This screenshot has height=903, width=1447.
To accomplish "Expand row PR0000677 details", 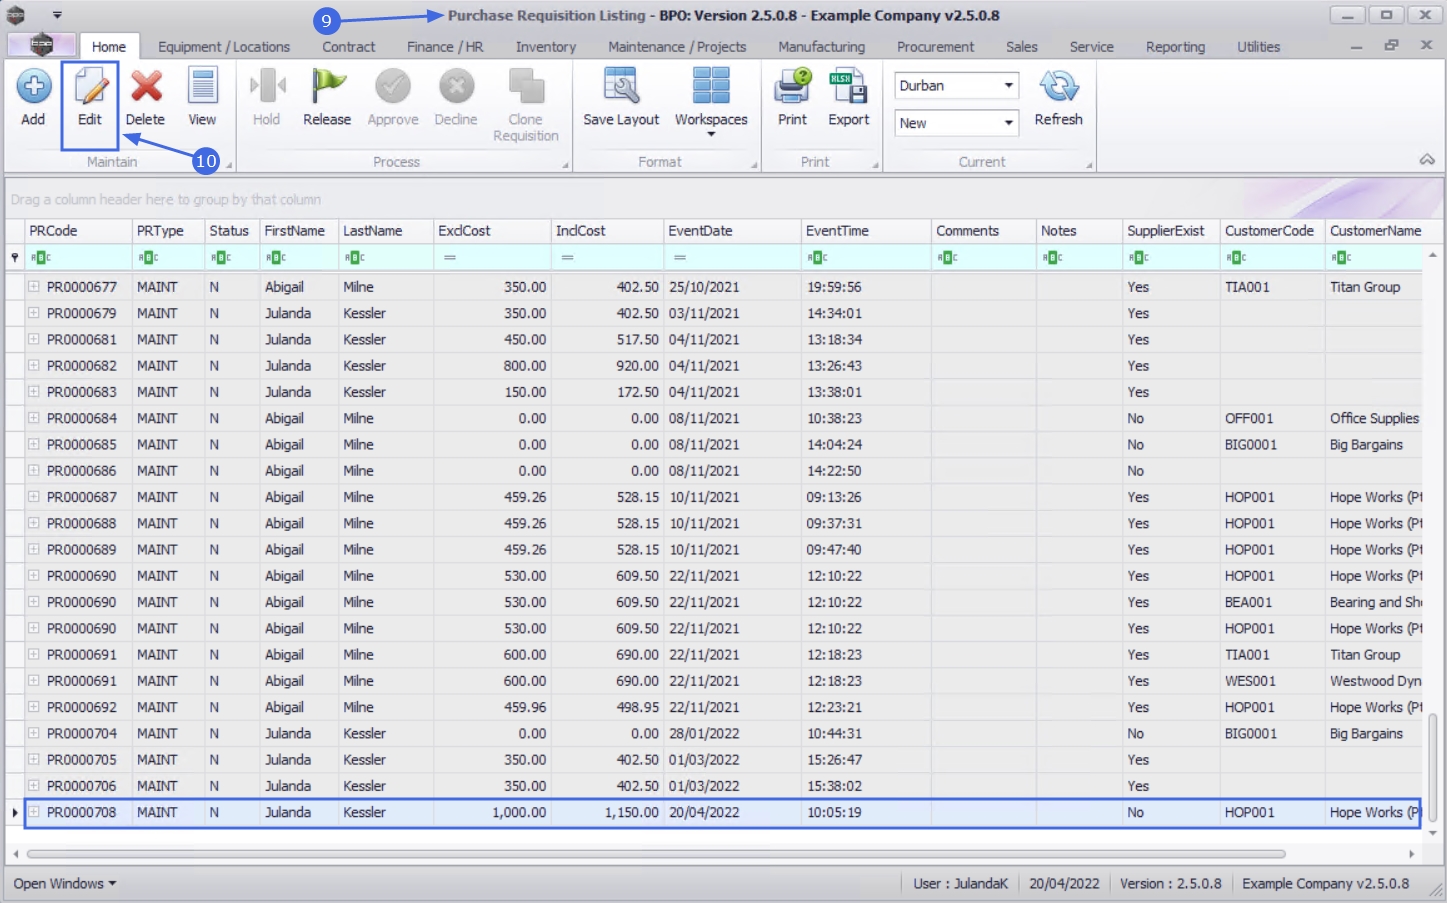I will (33, 287).
